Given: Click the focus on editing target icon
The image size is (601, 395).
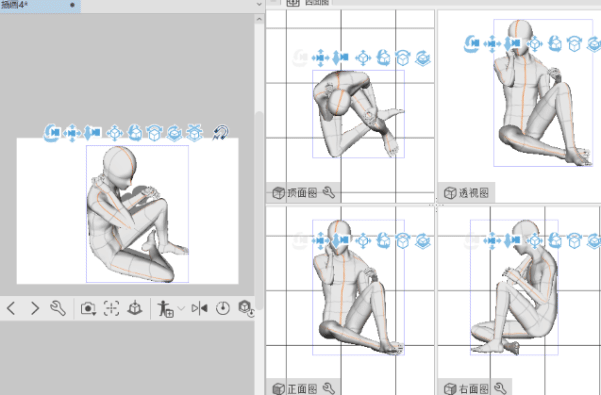Looking at the screenshot, I should (x=111, y=308).
